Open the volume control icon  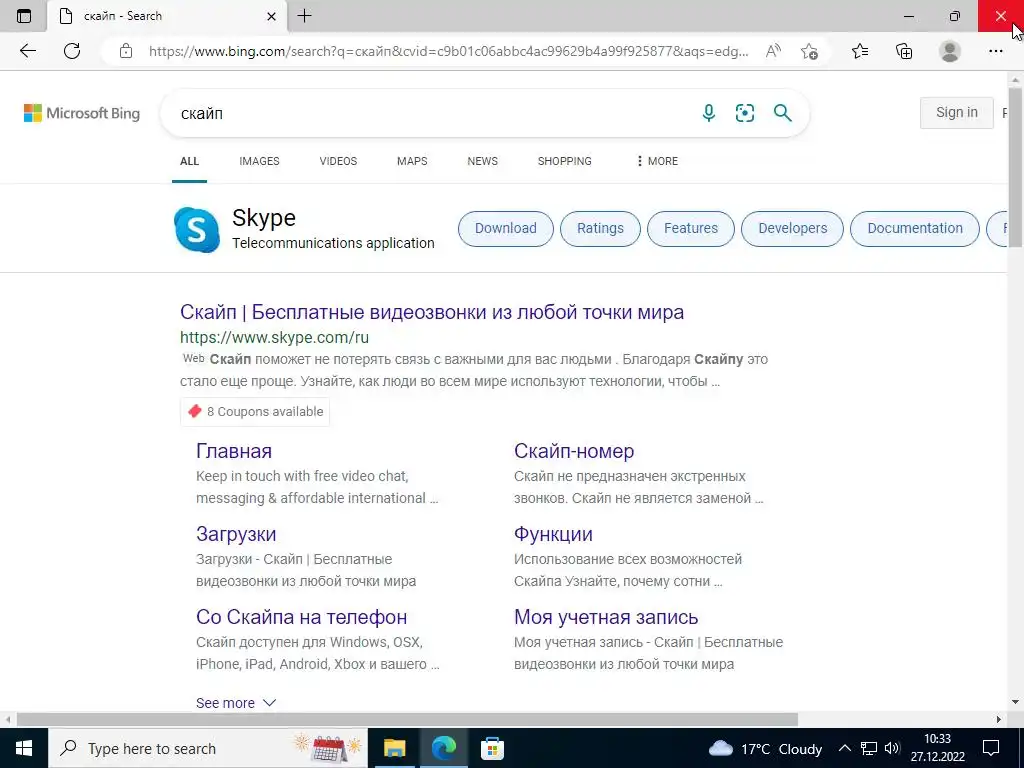click(x=891, y=748)
